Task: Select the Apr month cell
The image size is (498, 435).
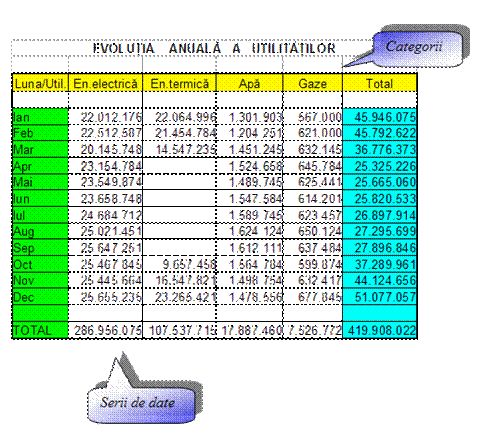Action: pos(40,166)
